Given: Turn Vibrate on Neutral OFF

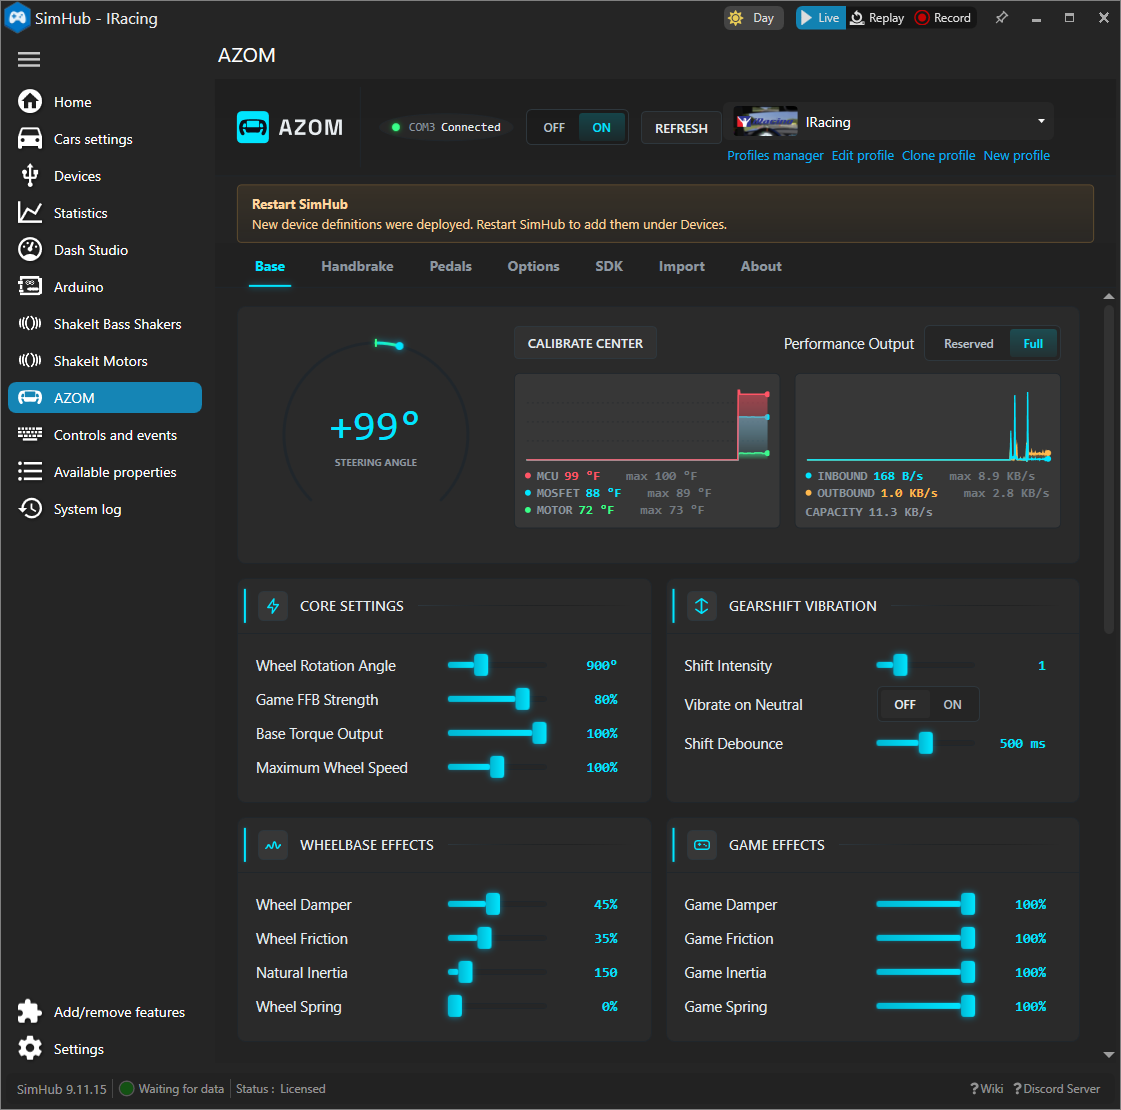Looking at the screenshot, I should point(904,705).
